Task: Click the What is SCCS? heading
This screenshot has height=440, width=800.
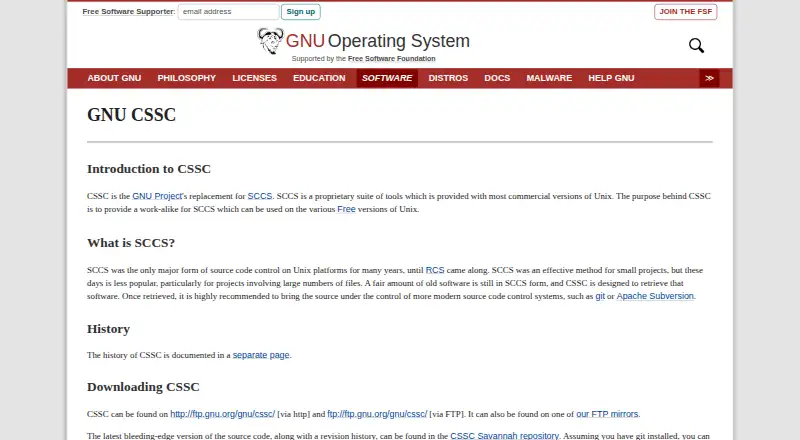Action: [131, 243]
